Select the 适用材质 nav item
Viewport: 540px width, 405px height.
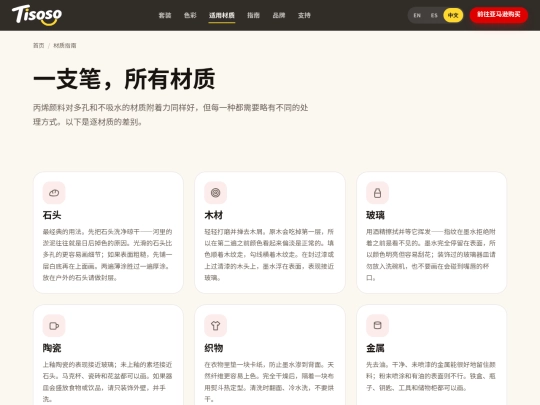point(222,15)
